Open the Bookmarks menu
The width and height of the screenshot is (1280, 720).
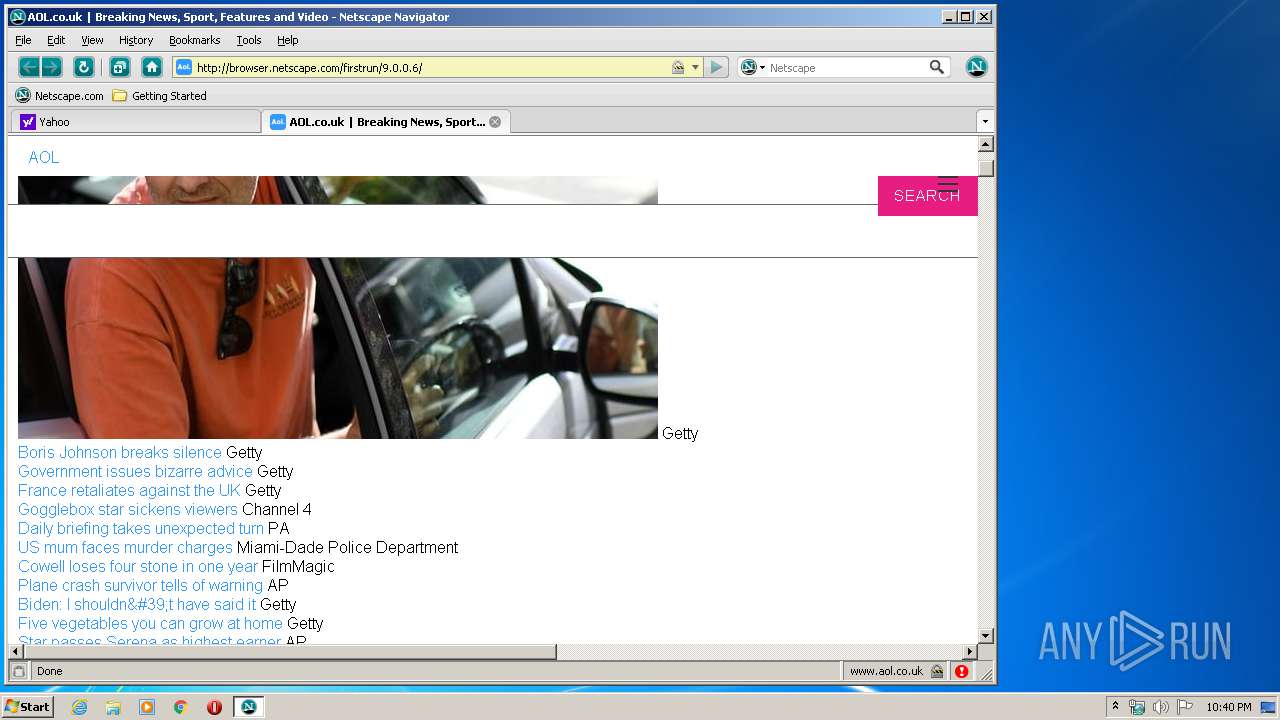click(194, 40)
